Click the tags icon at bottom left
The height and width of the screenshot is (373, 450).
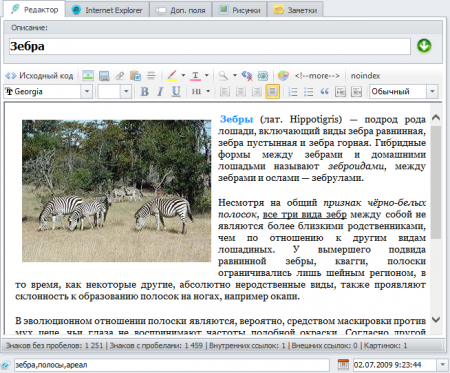tap(6, 364)
